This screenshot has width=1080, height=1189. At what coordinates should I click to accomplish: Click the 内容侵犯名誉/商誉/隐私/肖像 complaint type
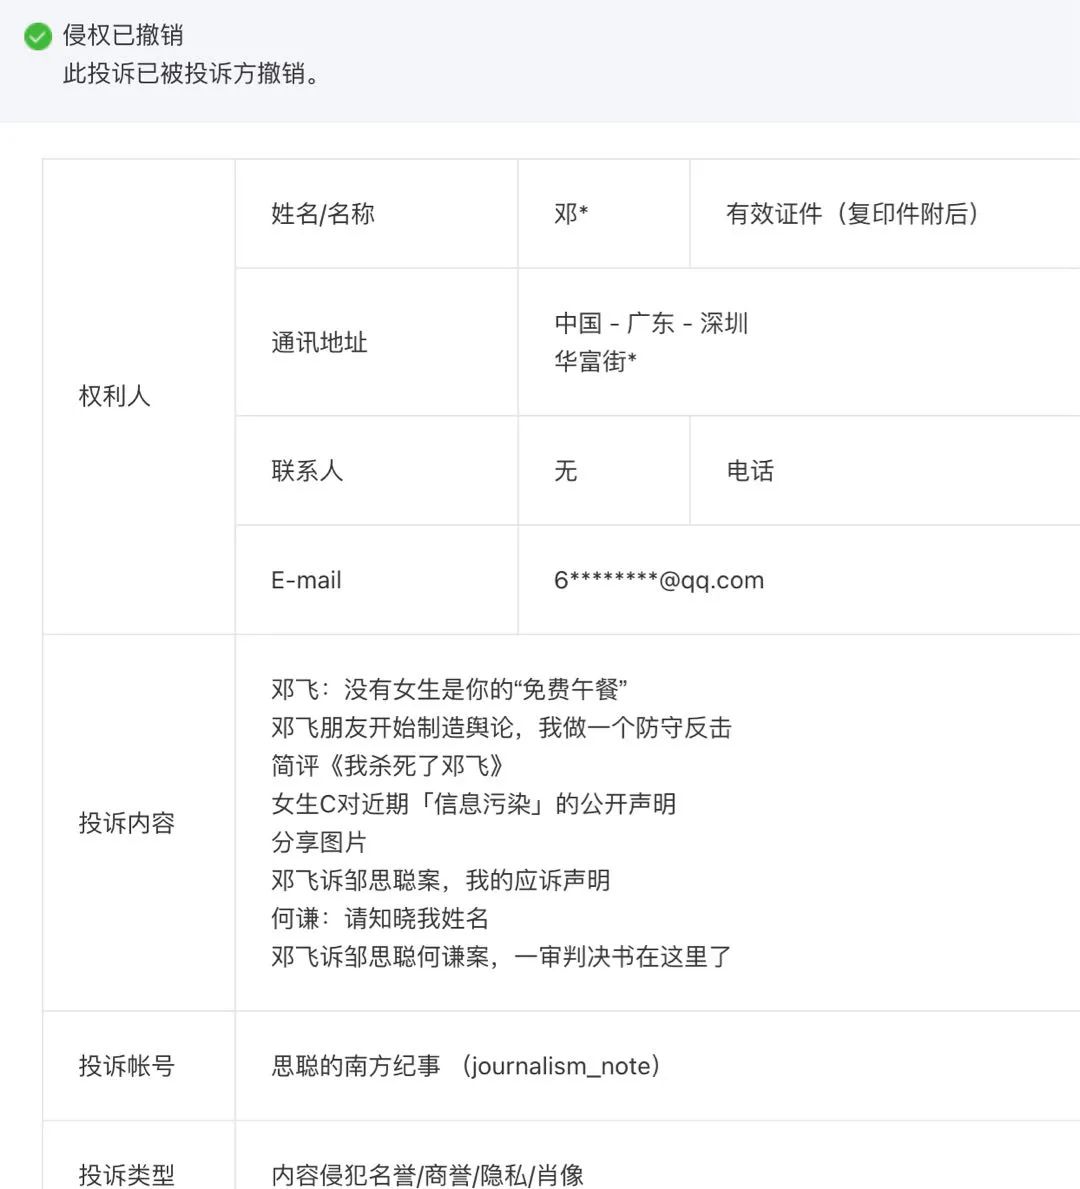coord(427,1175)
